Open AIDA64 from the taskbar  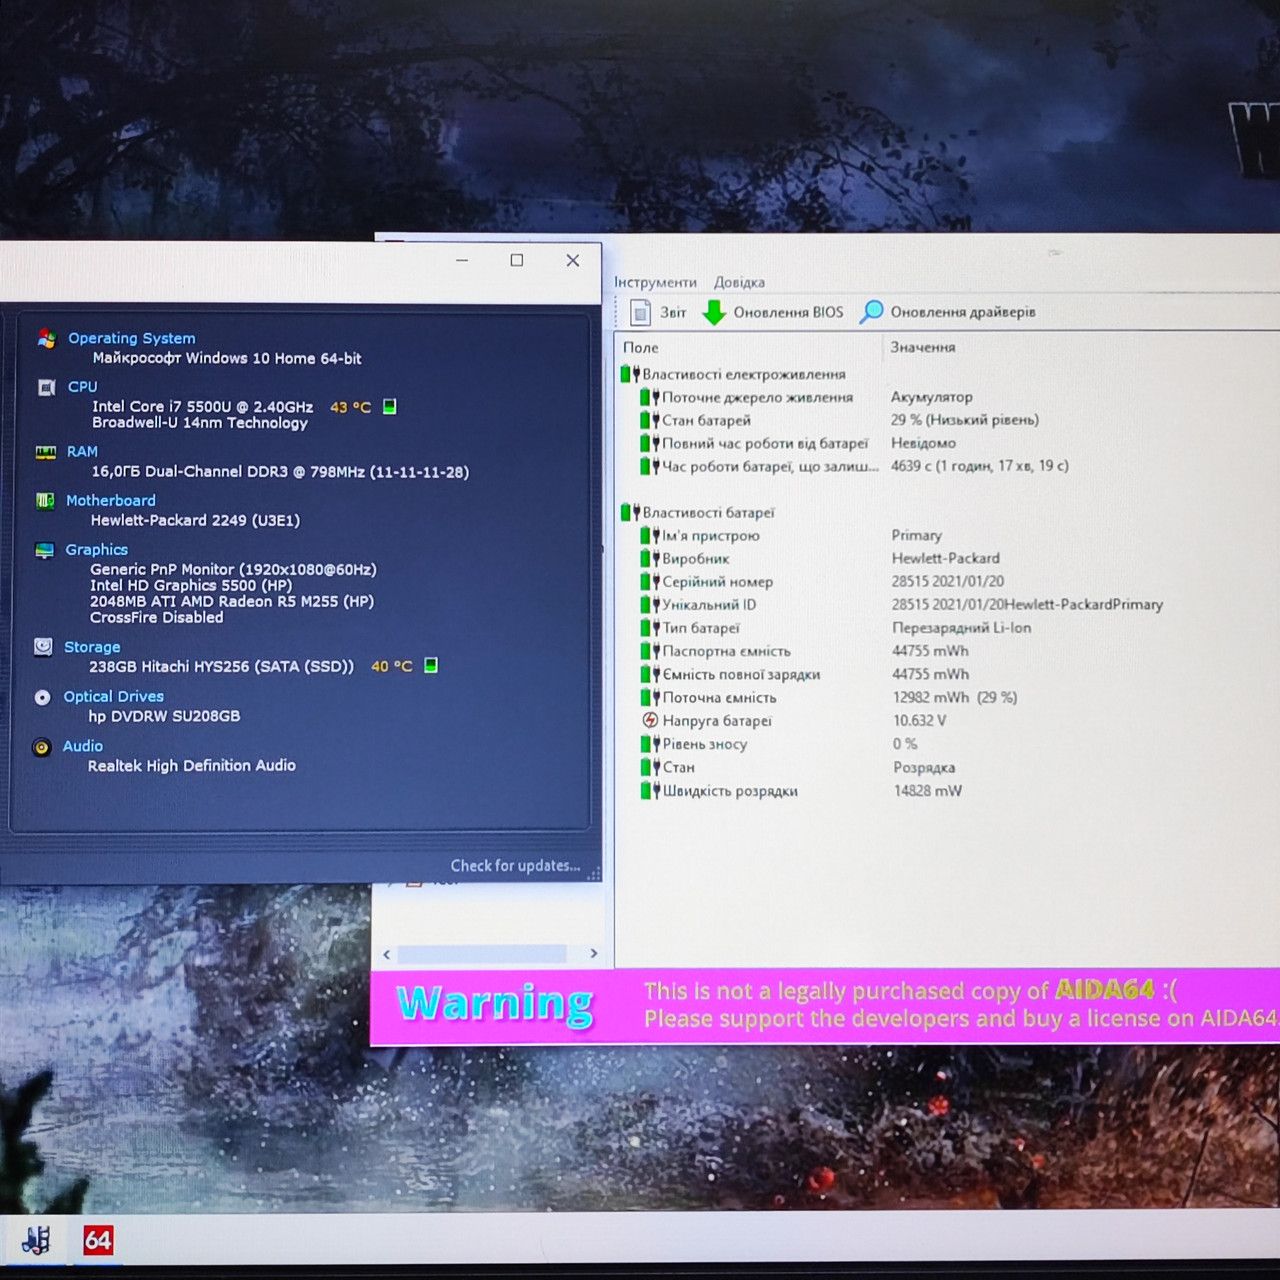coord(98,1241)
